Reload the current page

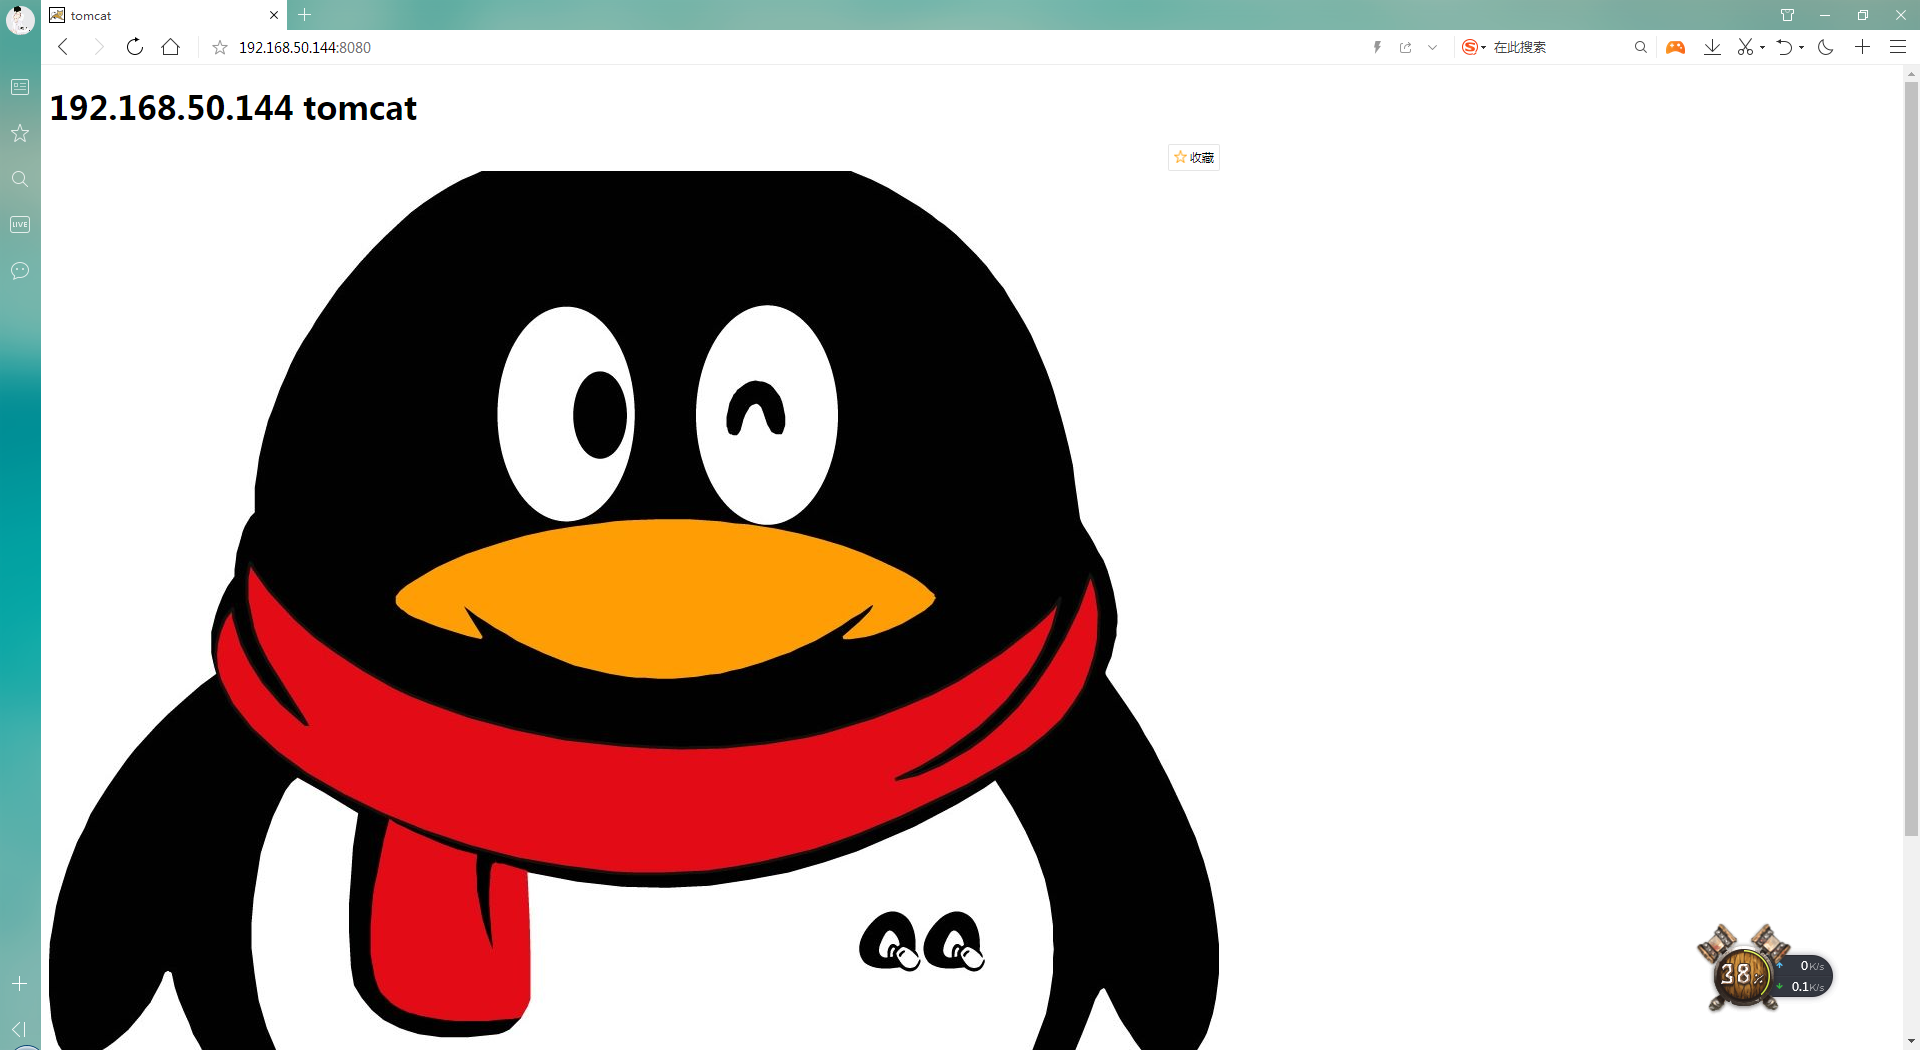[134, 47]
